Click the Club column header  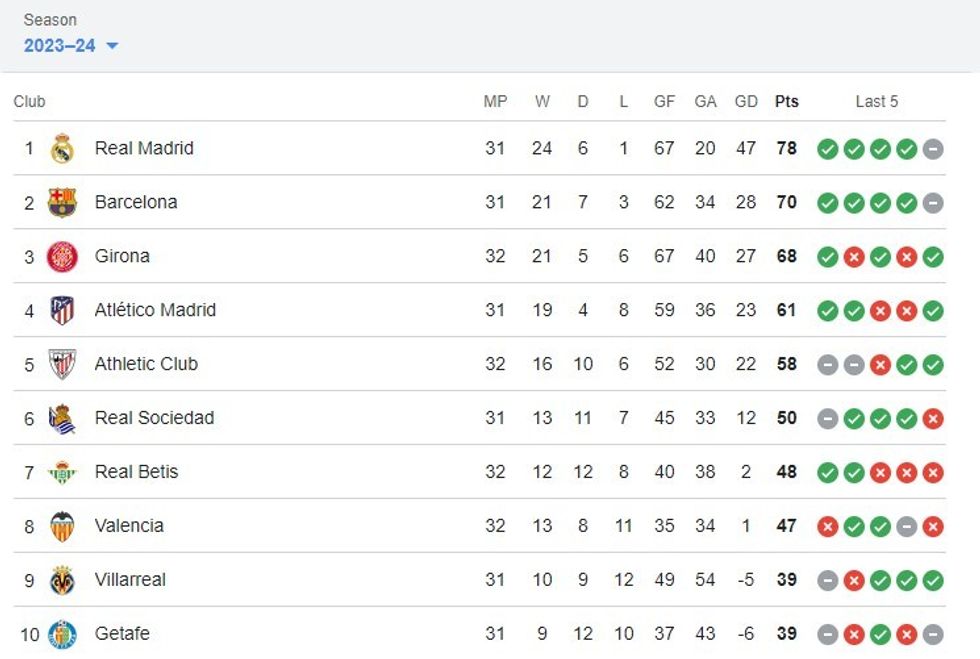point(29,101)
